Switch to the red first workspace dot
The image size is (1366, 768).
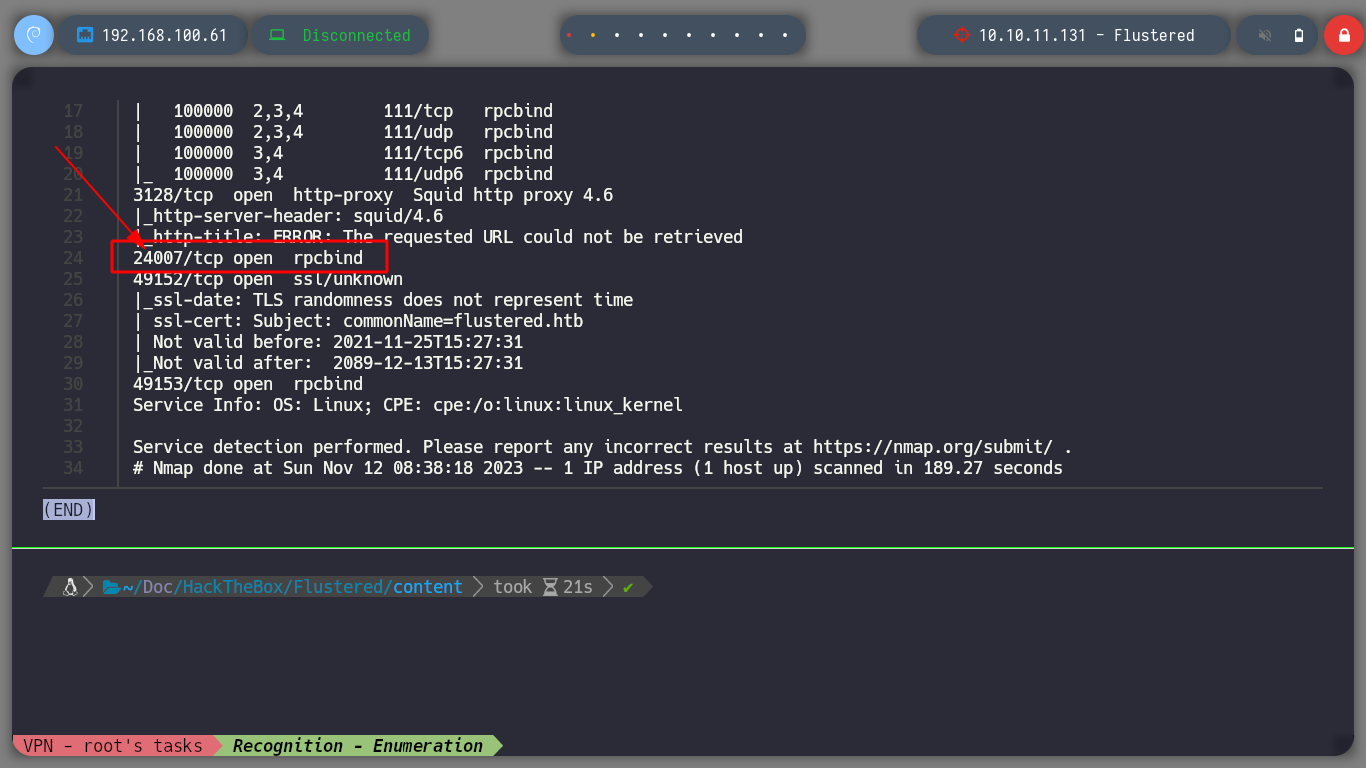pyautogui.click(x=569, y=35)
